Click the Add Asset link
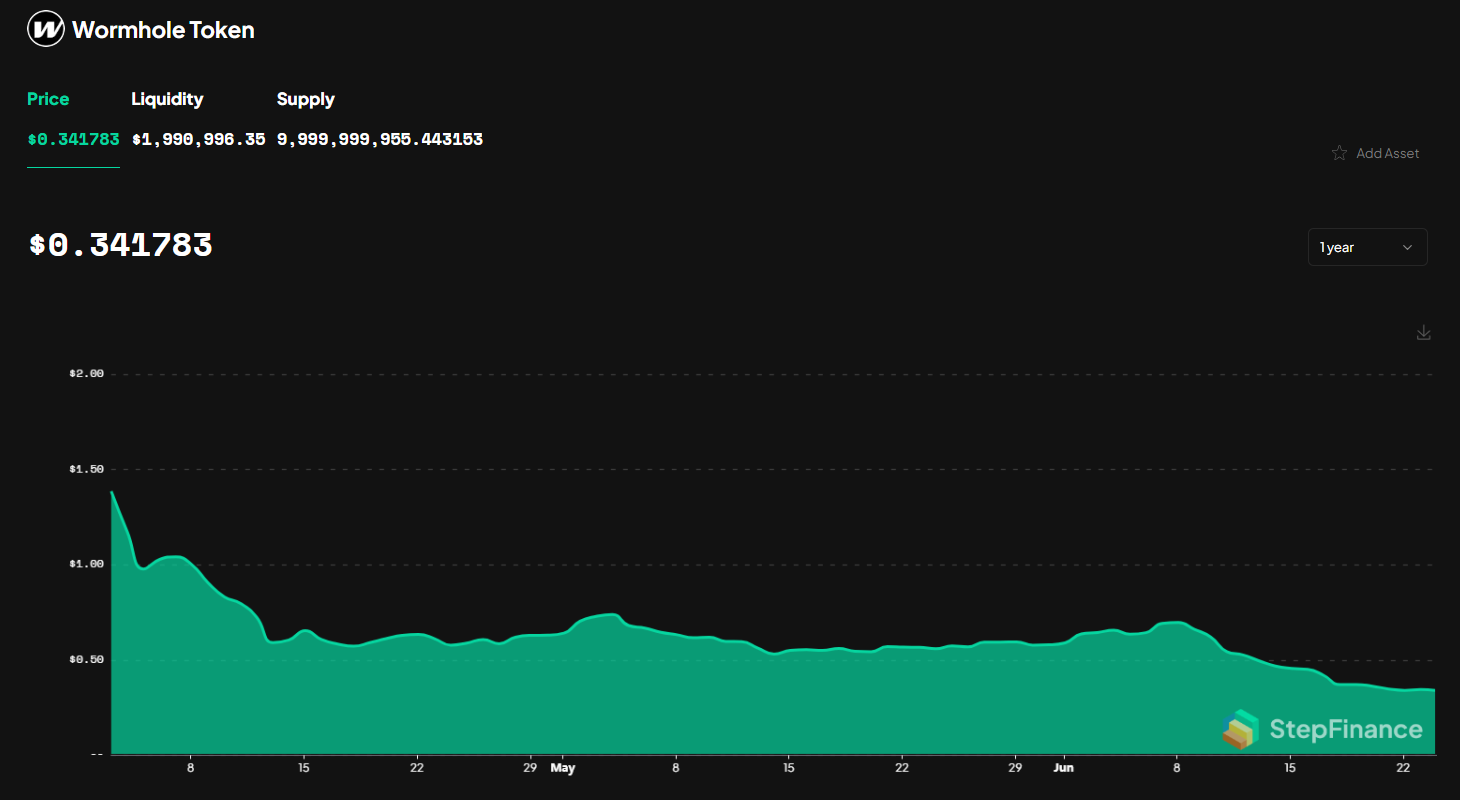Screen dimensions: 1460x800 coord(1387,153)
